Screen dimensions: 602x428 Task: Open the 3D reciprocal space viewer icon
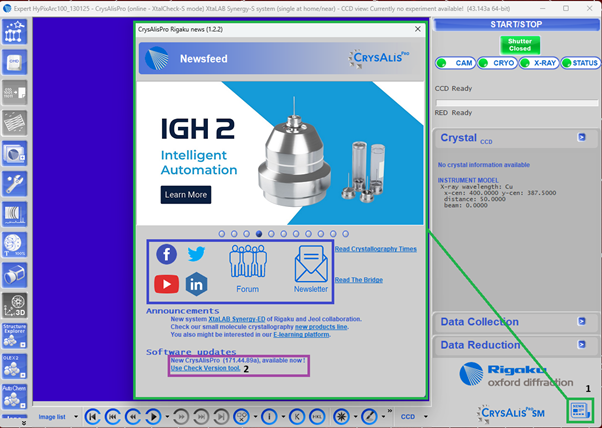15,306
